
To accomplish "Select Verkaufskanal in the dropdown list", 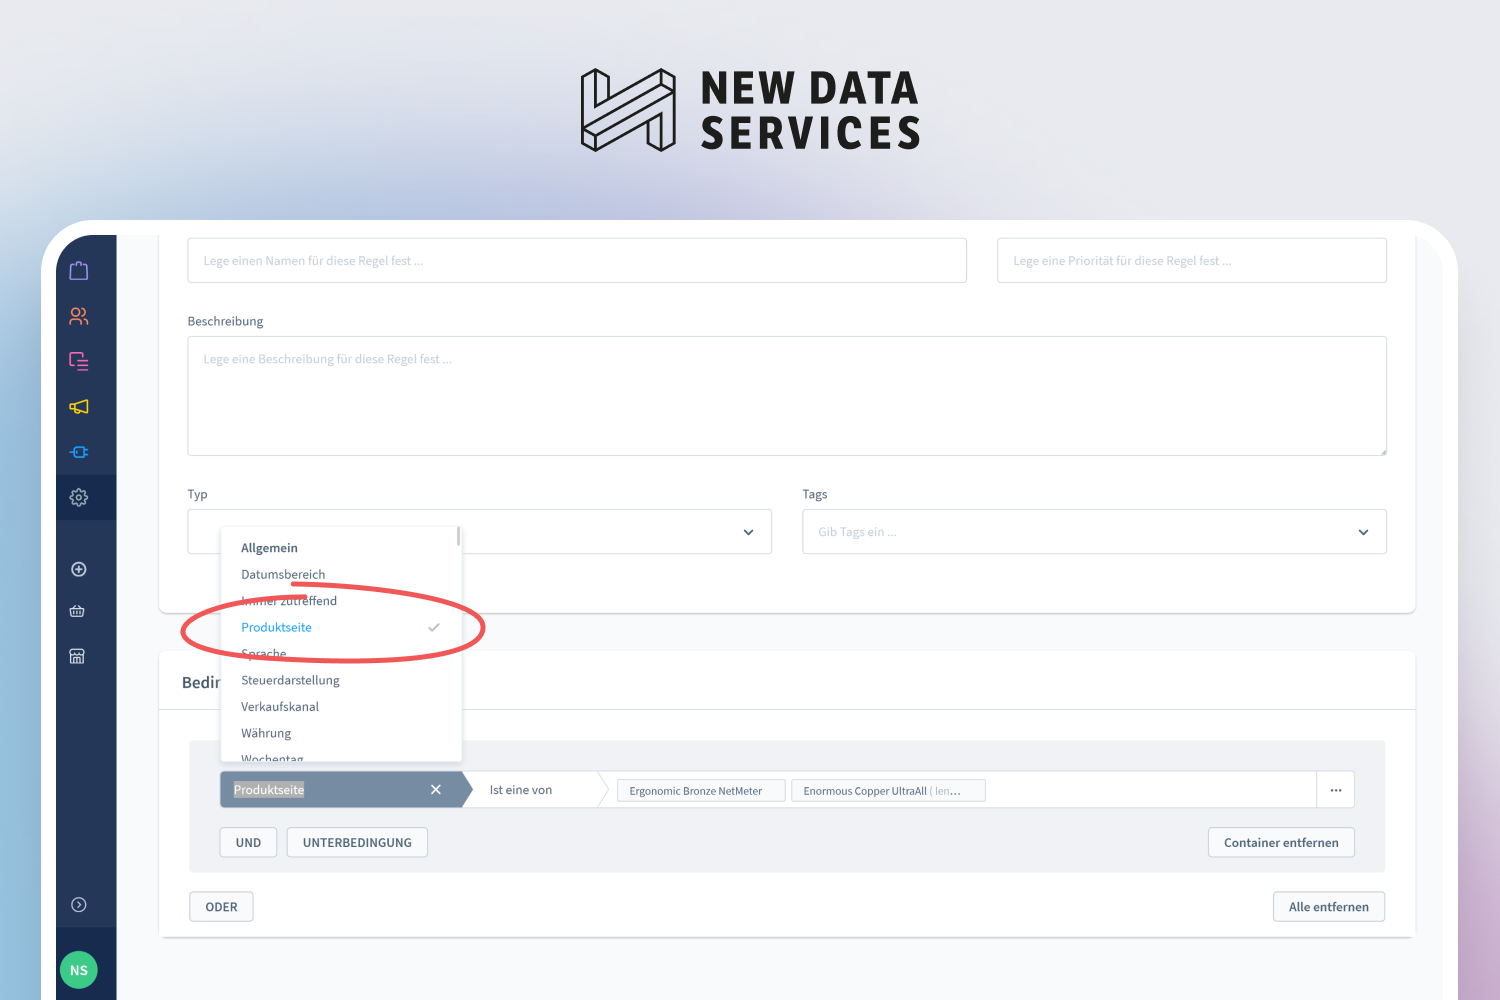I will click(x=340, y=707).
